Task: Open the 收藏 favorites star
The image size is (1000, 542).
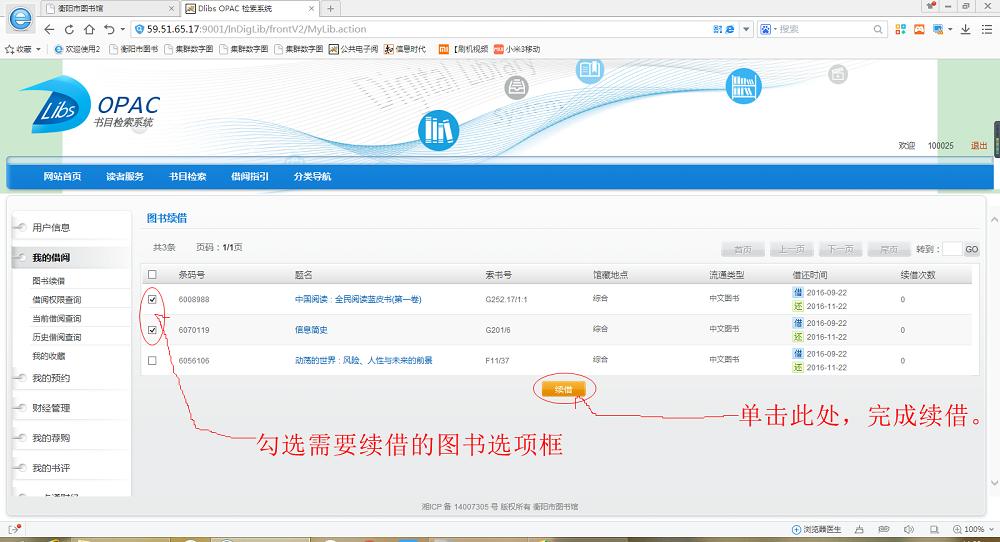Action: [10, 49]
